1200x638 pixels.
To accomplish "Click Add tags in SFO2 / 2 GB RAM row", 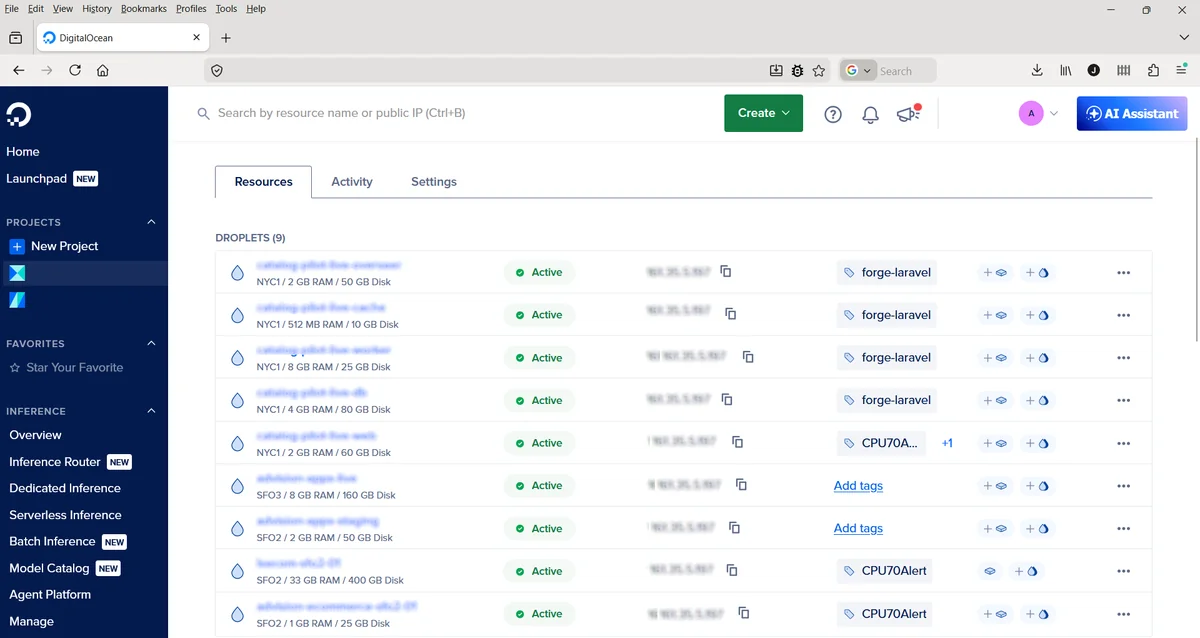I will click(858, 528).
